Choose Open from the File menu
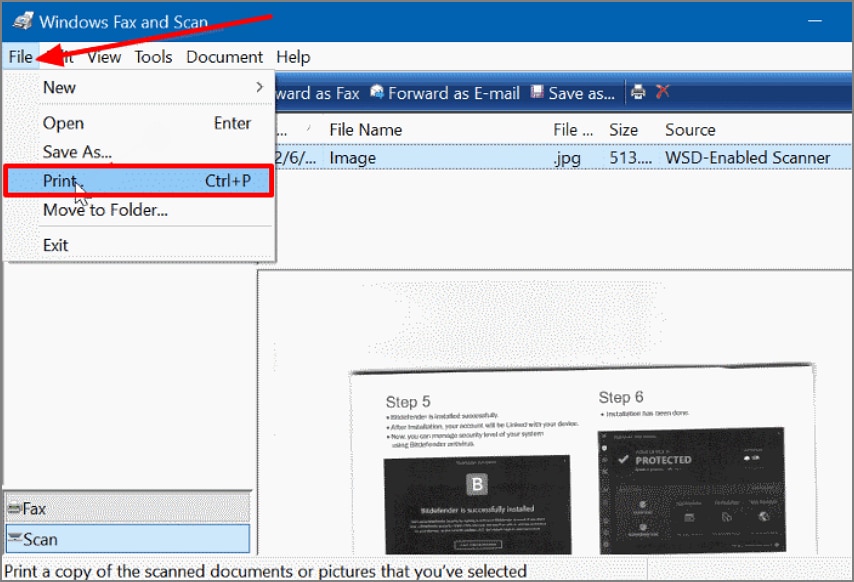The width and height of the screenshot is (854, 582). [x=139, y=123]
